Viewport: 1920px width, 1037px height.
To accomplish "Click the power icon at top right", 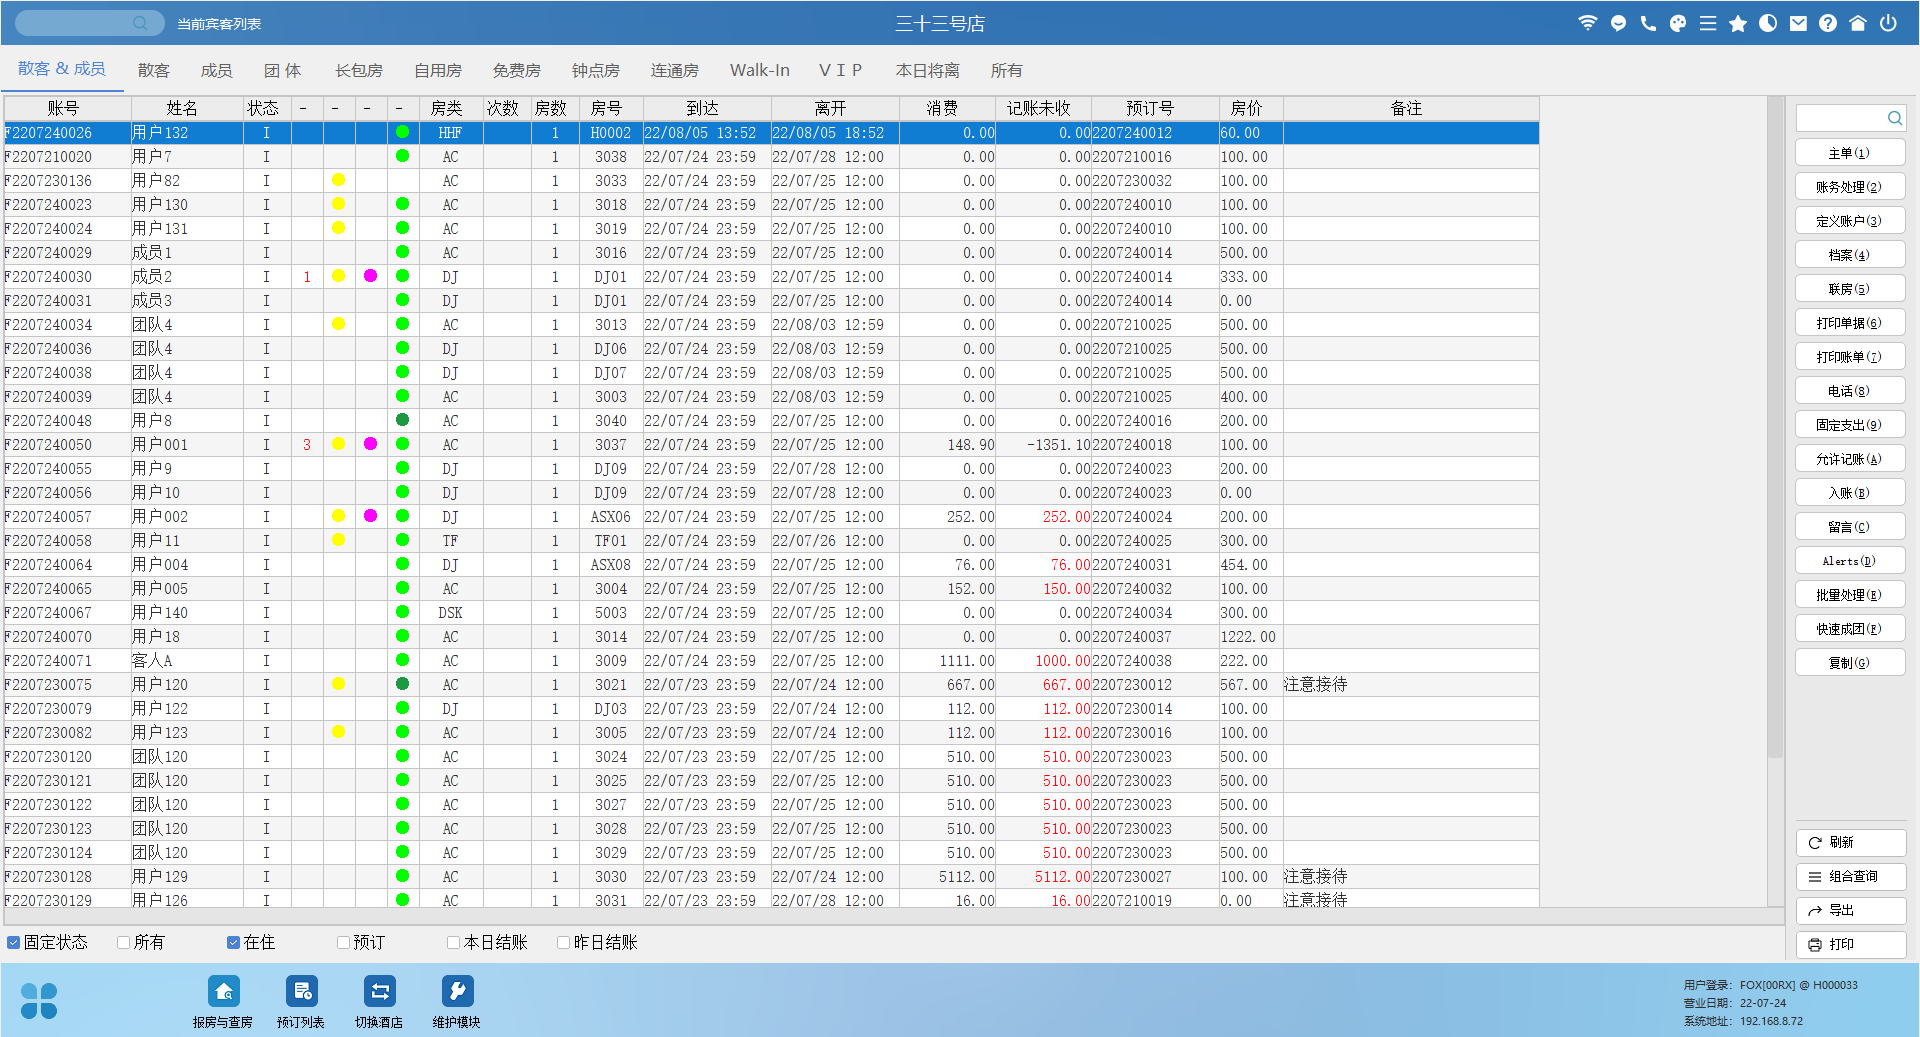I will 1888,23.
